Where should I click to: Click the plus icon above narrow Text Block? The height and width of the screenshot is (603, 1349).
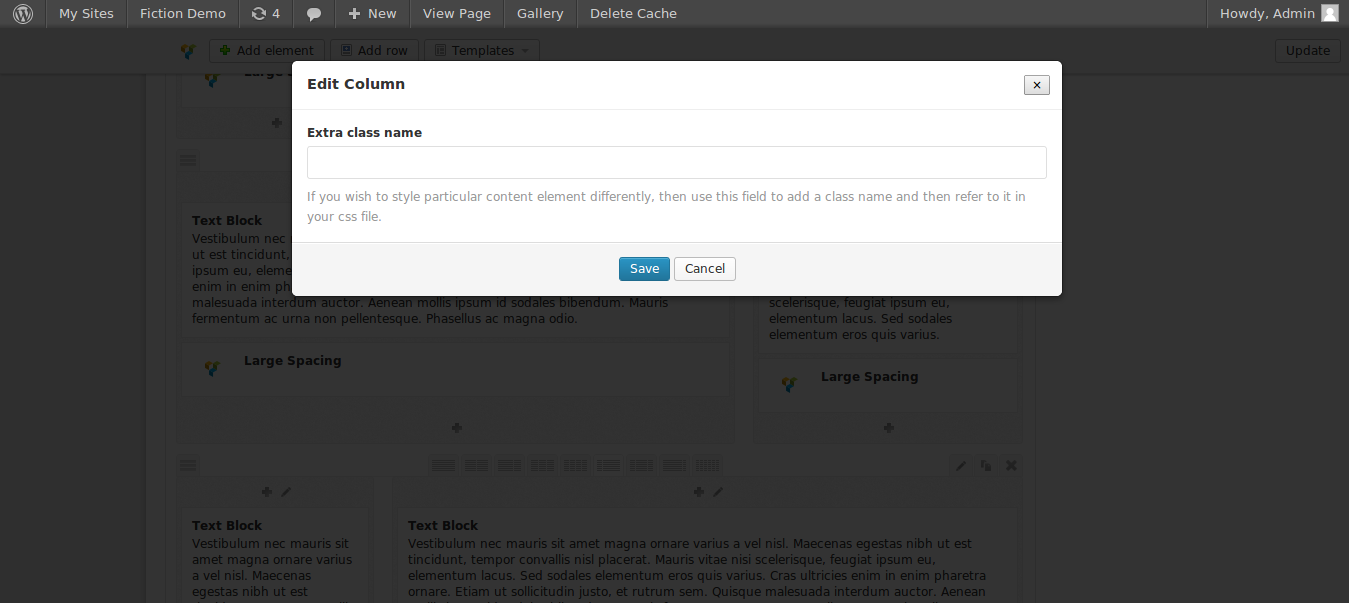click(267, 491)
